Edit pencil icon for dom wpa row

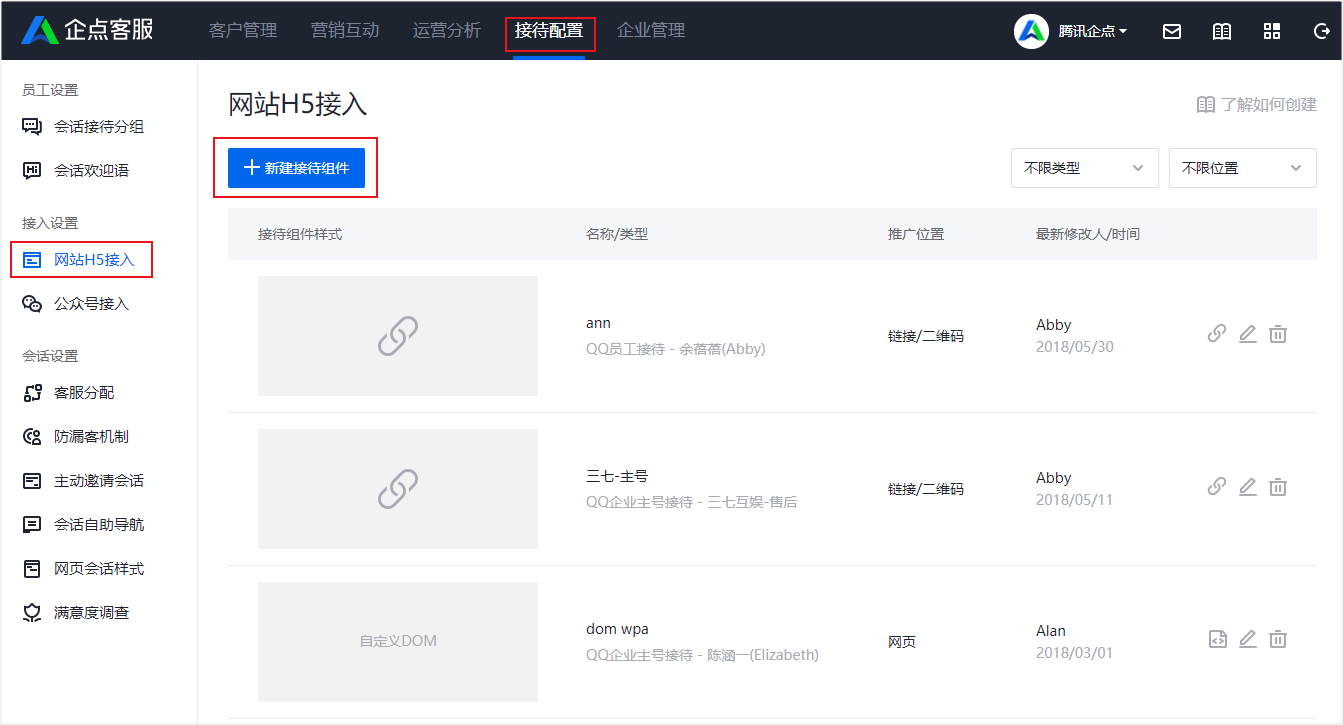(1247, 639)
